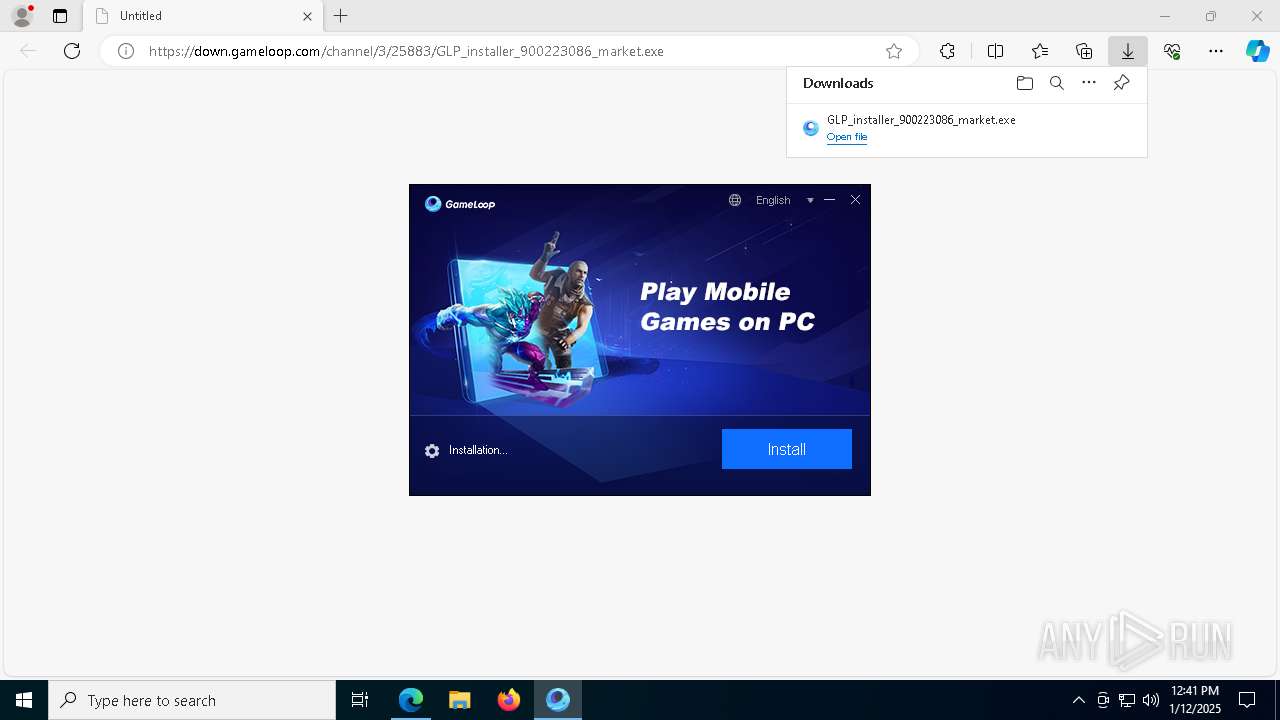Screen dimensions: 1280x720
Task: Open Browser essentials heart icon
Action: pos(1172,51)
